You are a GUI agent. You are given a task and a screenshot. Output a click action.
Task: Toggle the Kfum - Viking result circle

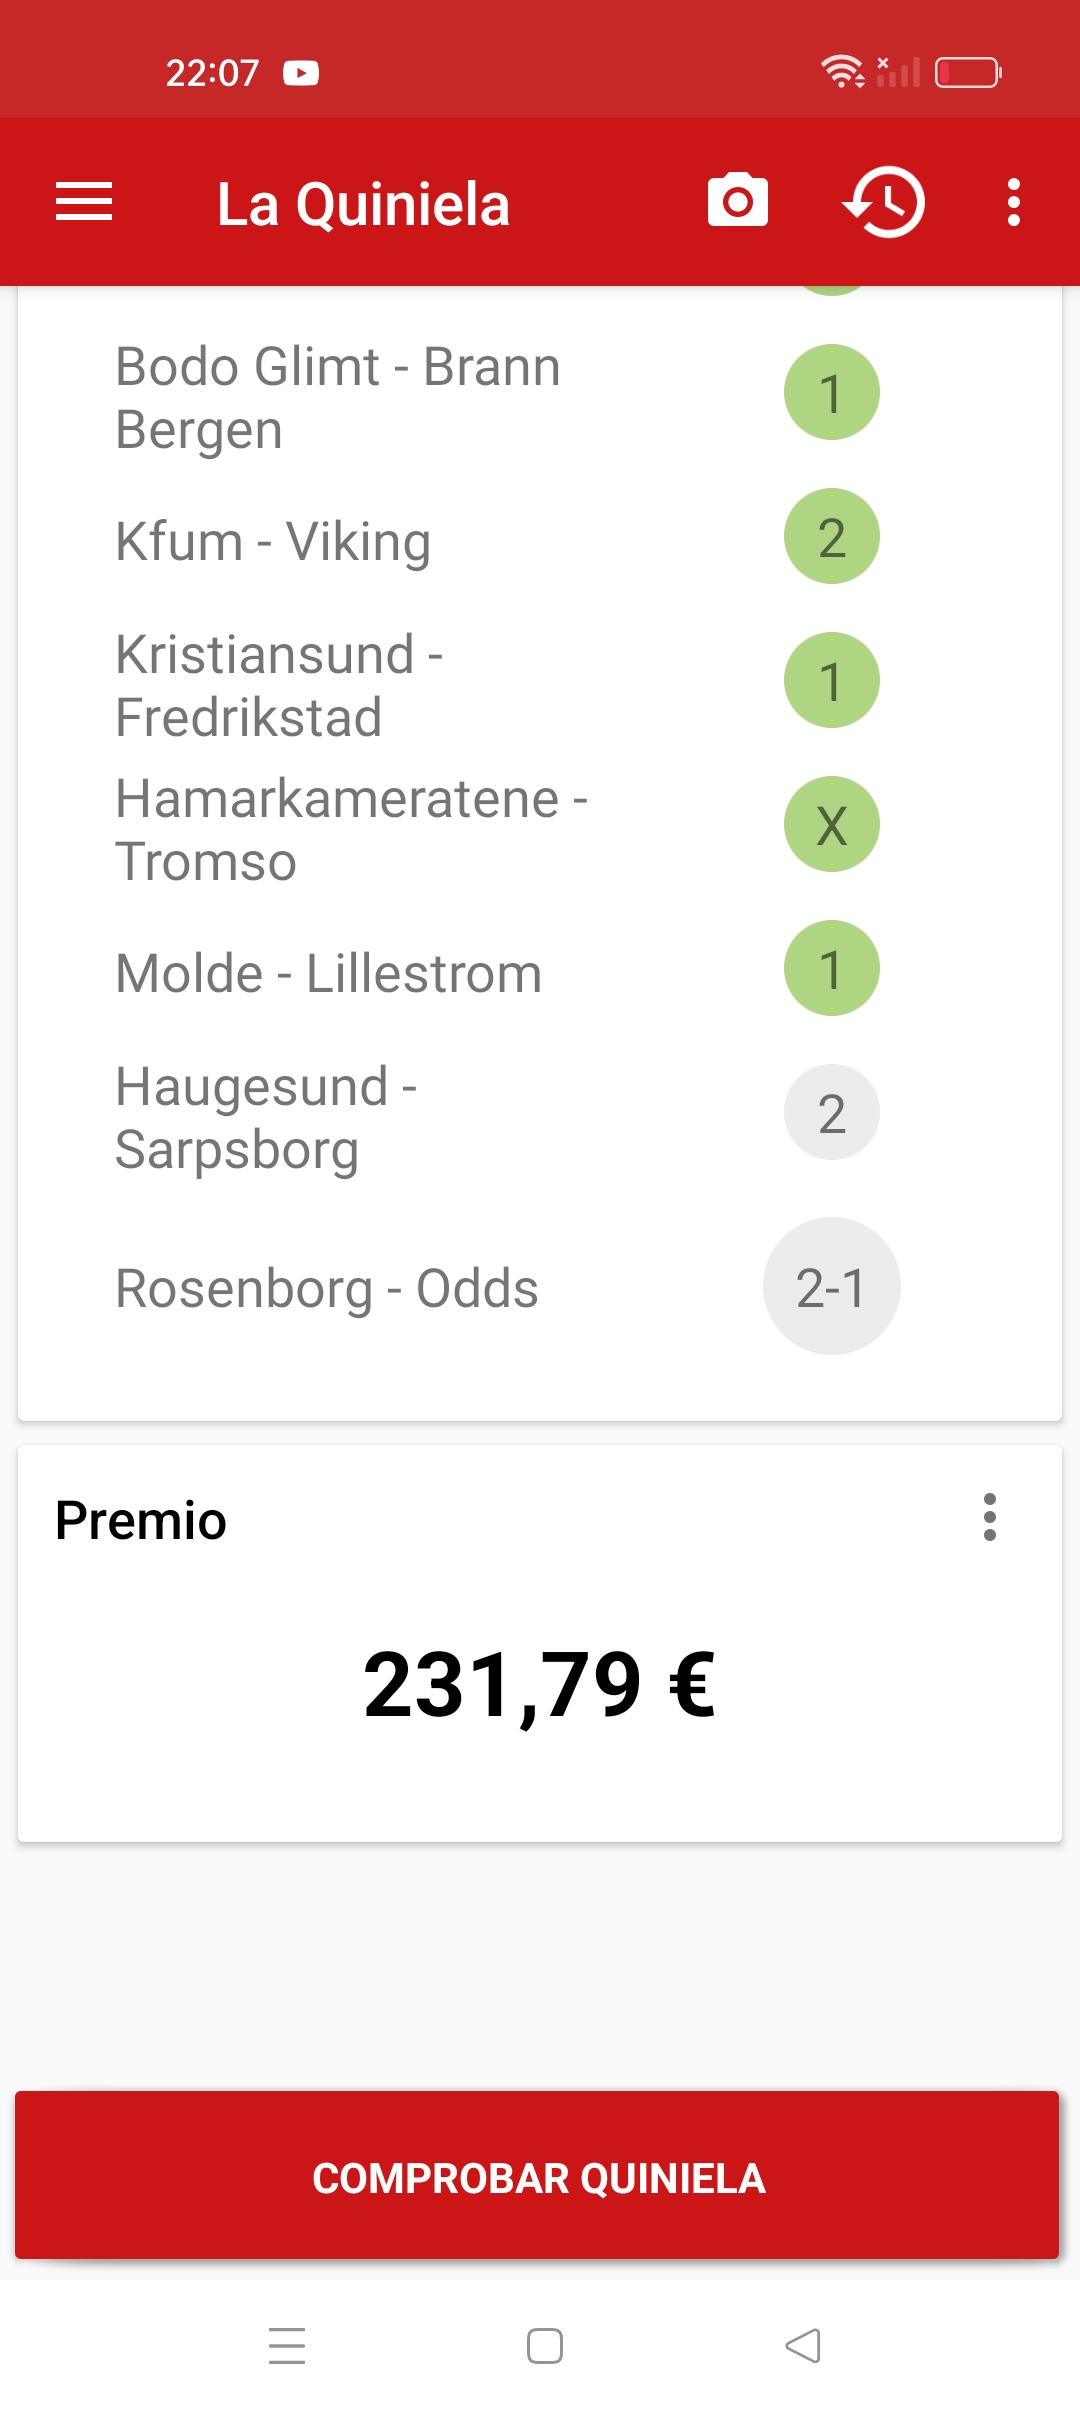pos(832,537)
